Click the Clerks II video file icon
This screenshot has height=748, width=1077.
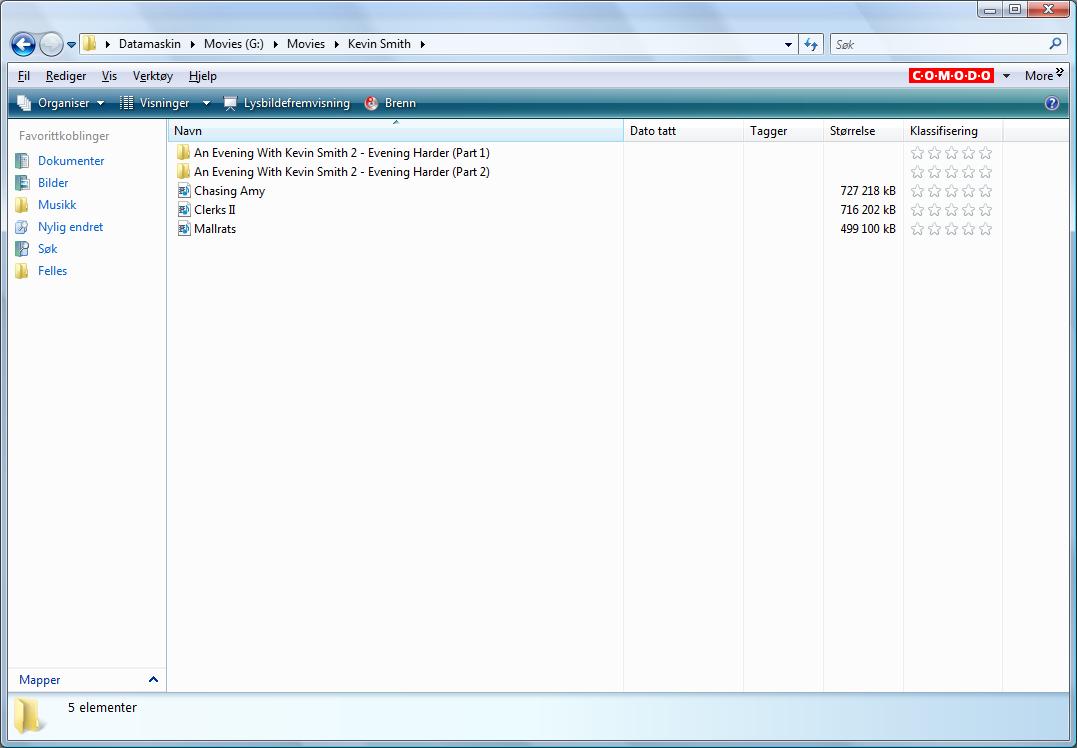[x=184, y=209]
